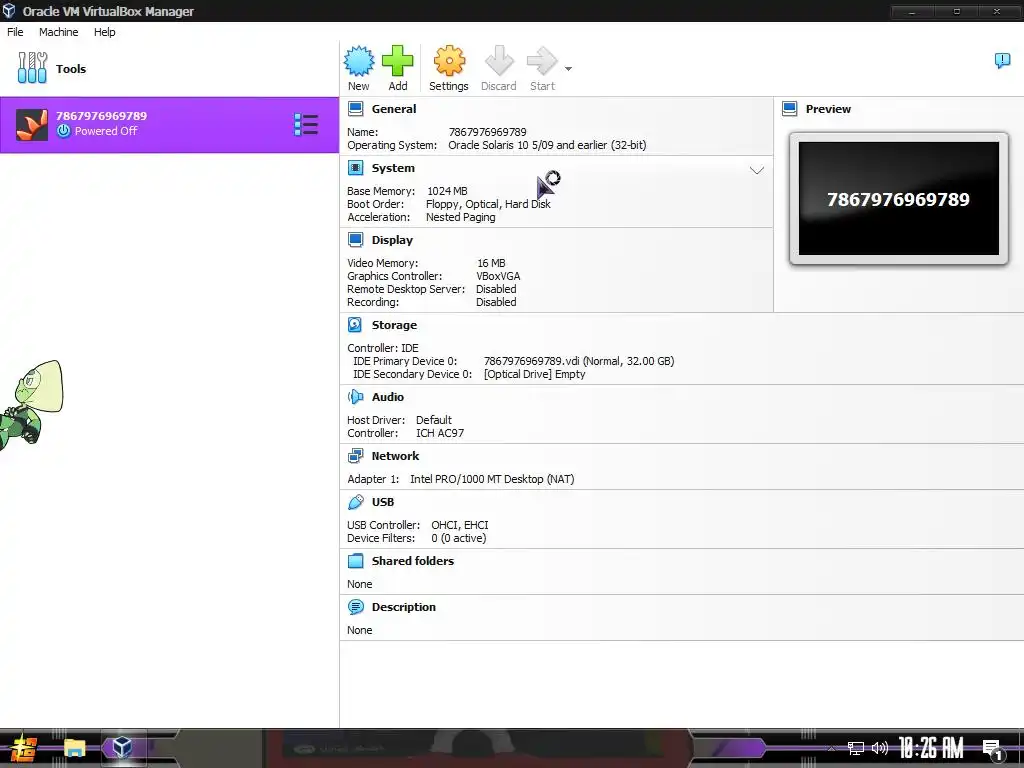The image size is (1024, 768).
Task: Click the Base Memory value 1024 MB
Action: [x=447, y=191]
